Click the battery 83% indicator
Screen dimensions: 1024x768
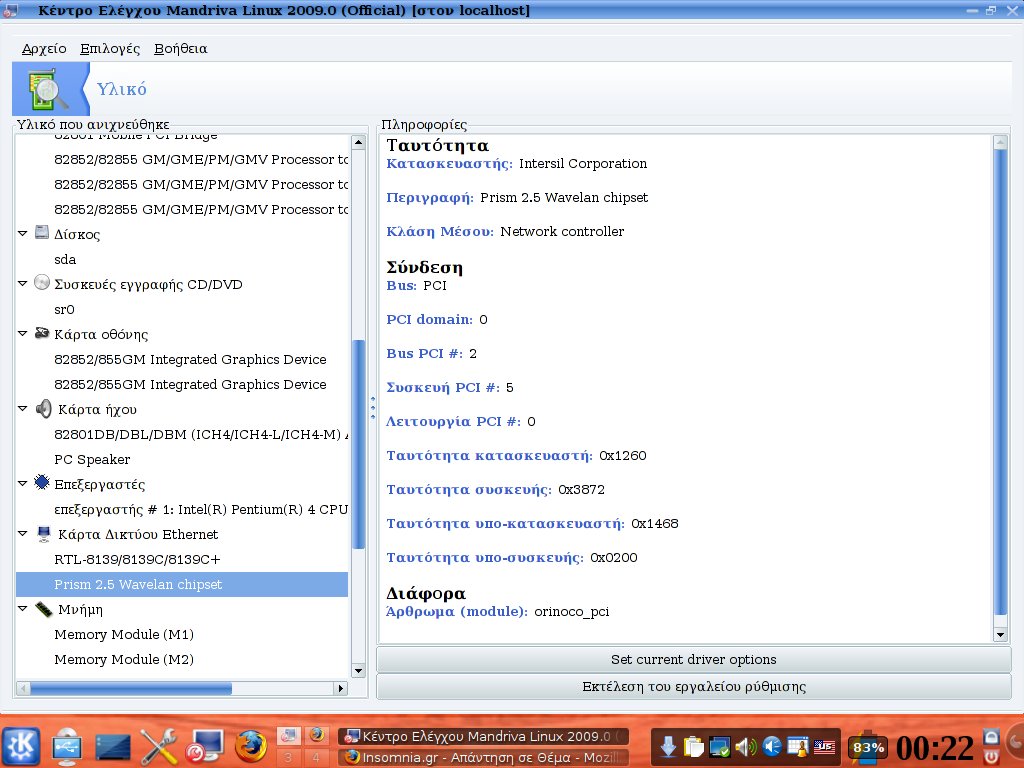(x=867, y=746)
